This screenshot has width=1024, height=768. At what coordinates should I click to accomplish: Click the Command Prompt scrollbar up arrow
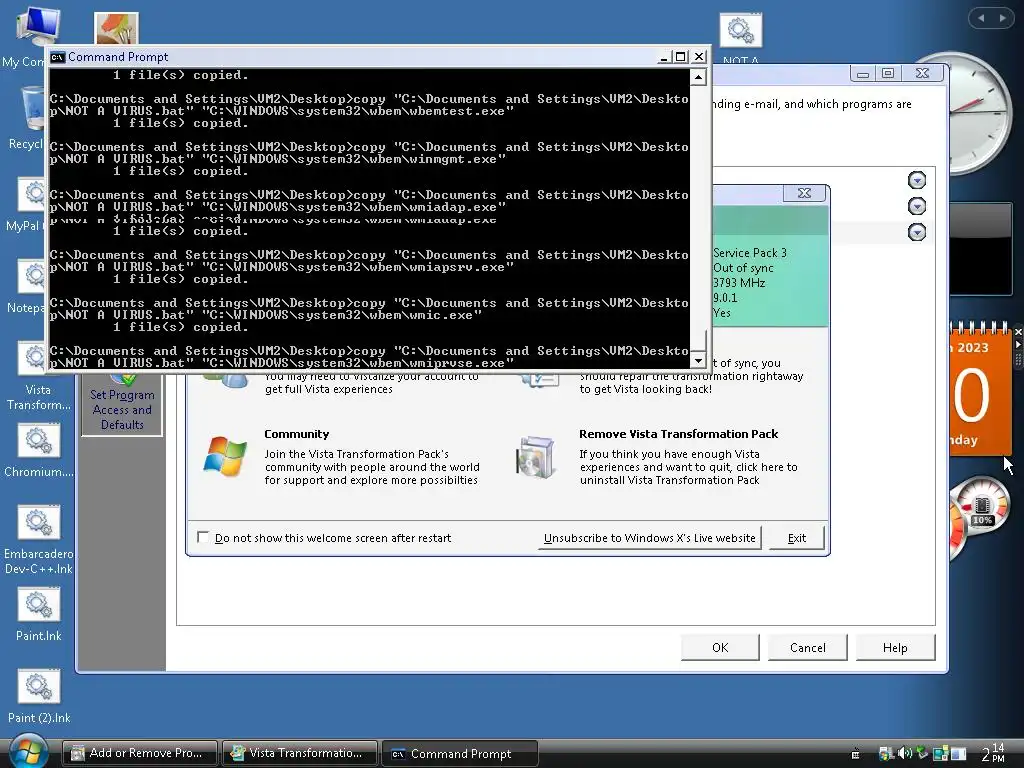[698, 78]
